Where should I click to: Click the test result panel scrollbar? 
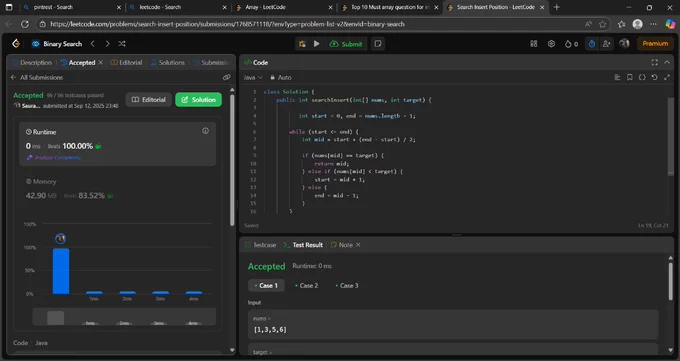pyautogui.click(x=671, y=282)
